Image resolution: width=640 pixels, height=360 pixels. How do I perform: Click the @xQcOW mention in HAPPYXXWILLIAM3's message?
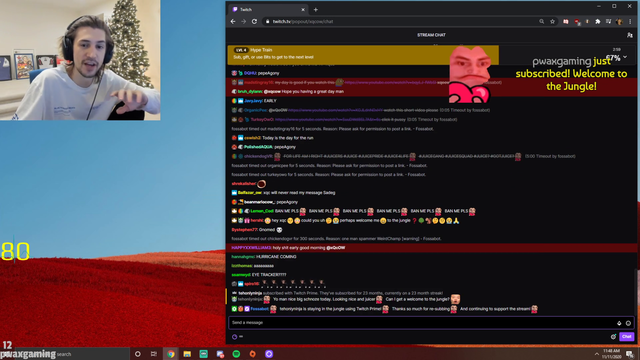tap(336, 248)
